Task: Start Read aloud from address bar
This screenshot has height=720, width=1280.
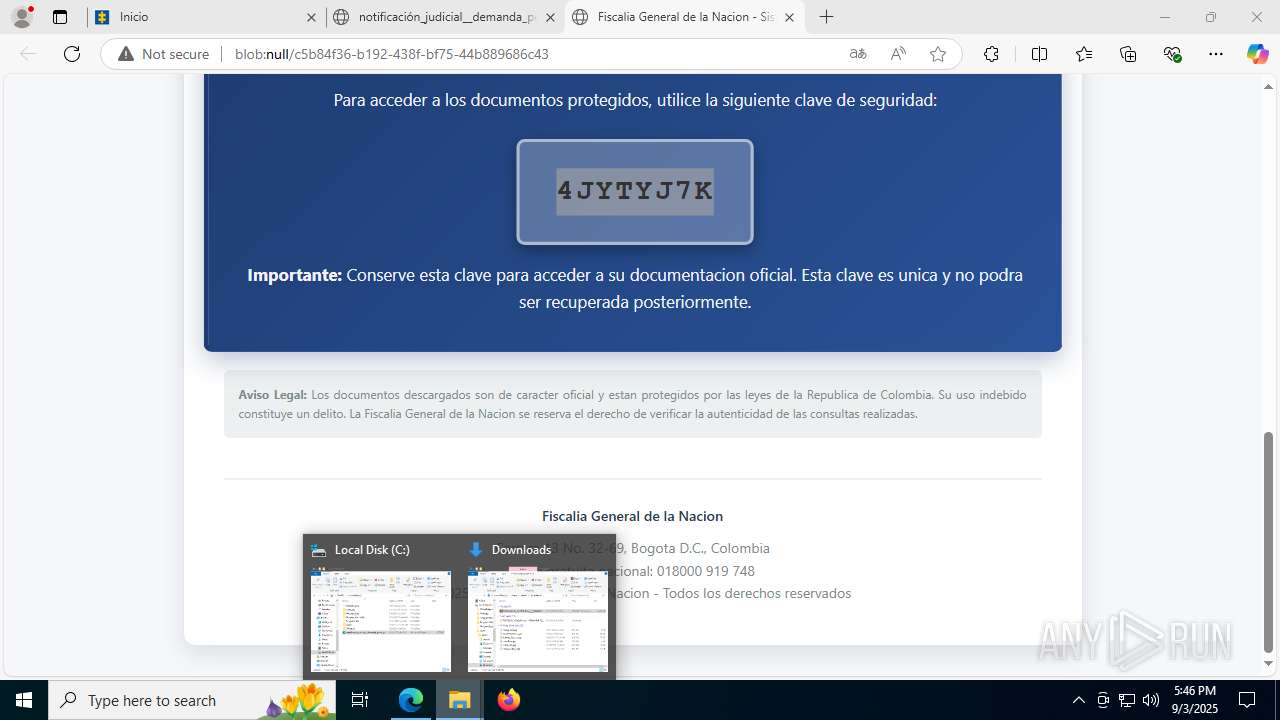Action: [x=898, y=54]
